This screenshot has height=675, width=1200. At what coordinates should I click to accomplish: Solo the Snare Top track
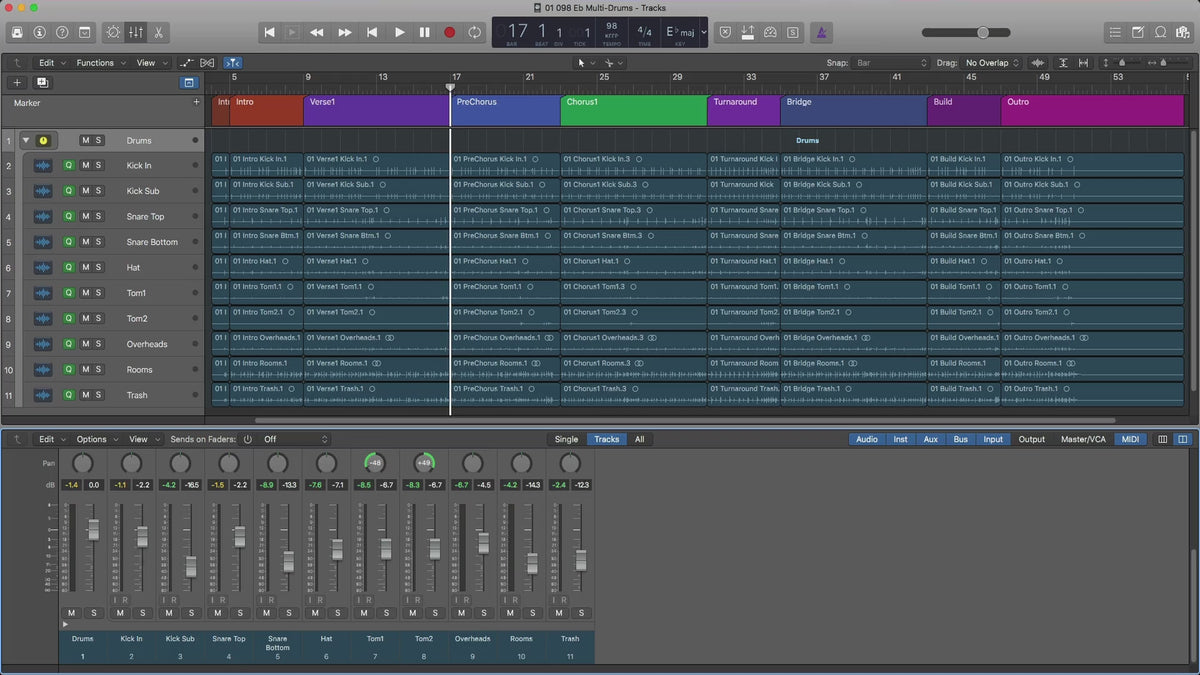coord(98,217)
